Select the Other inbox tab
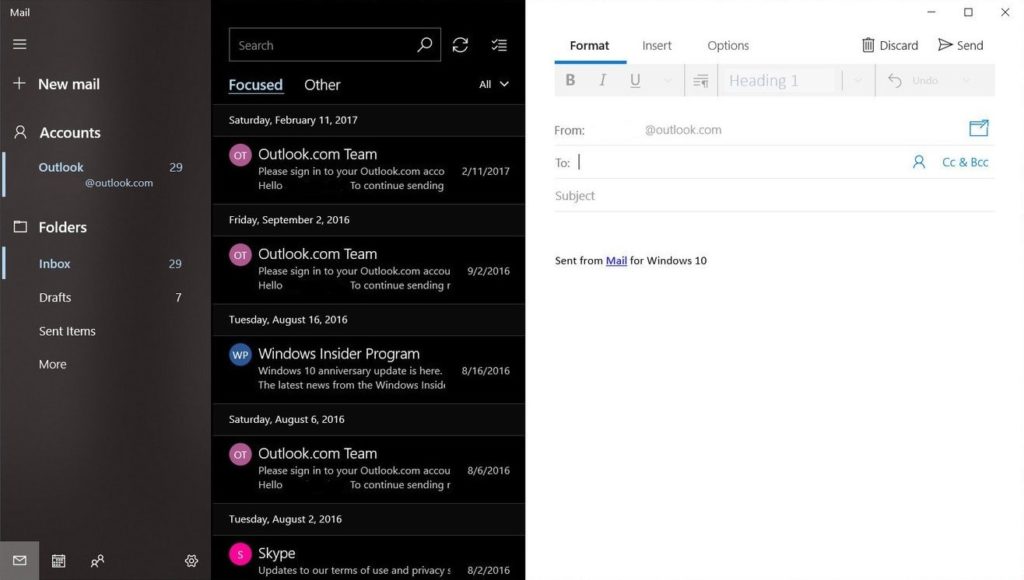This screenshot has height=580, width=1024. click(322, 85)
